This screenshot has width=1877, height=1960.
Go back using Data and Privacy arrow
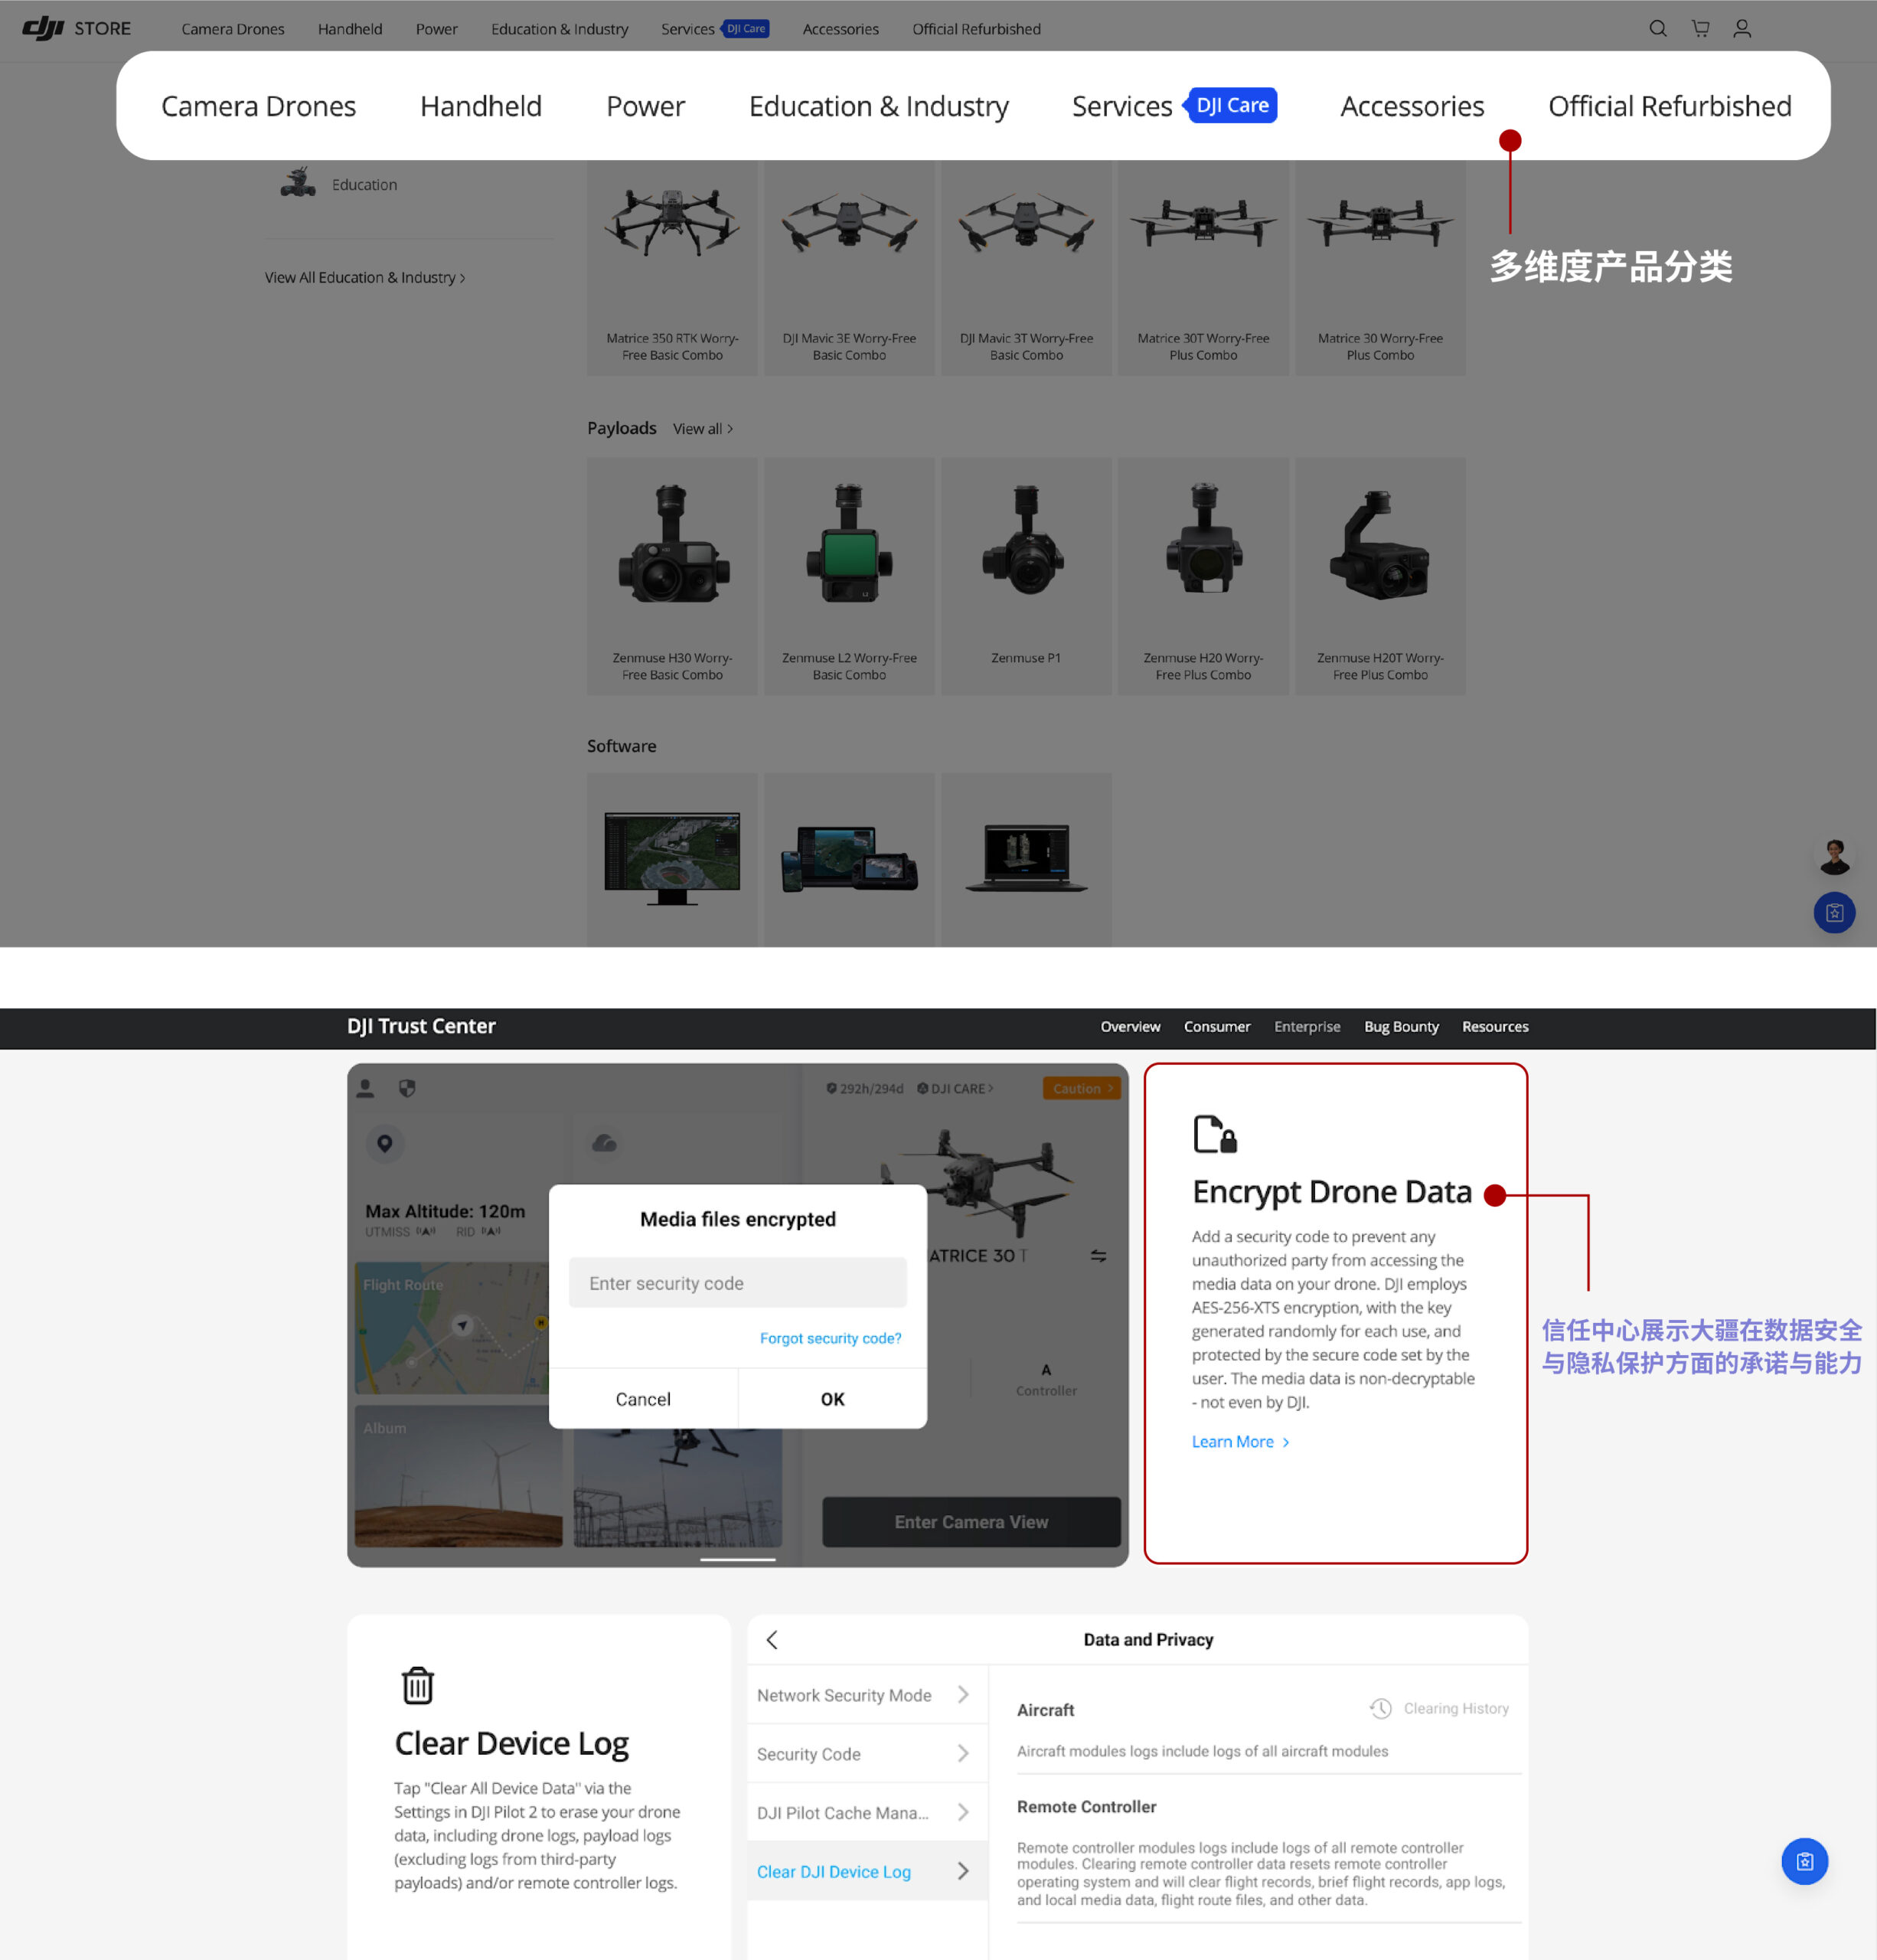(x=771, y=1639)
